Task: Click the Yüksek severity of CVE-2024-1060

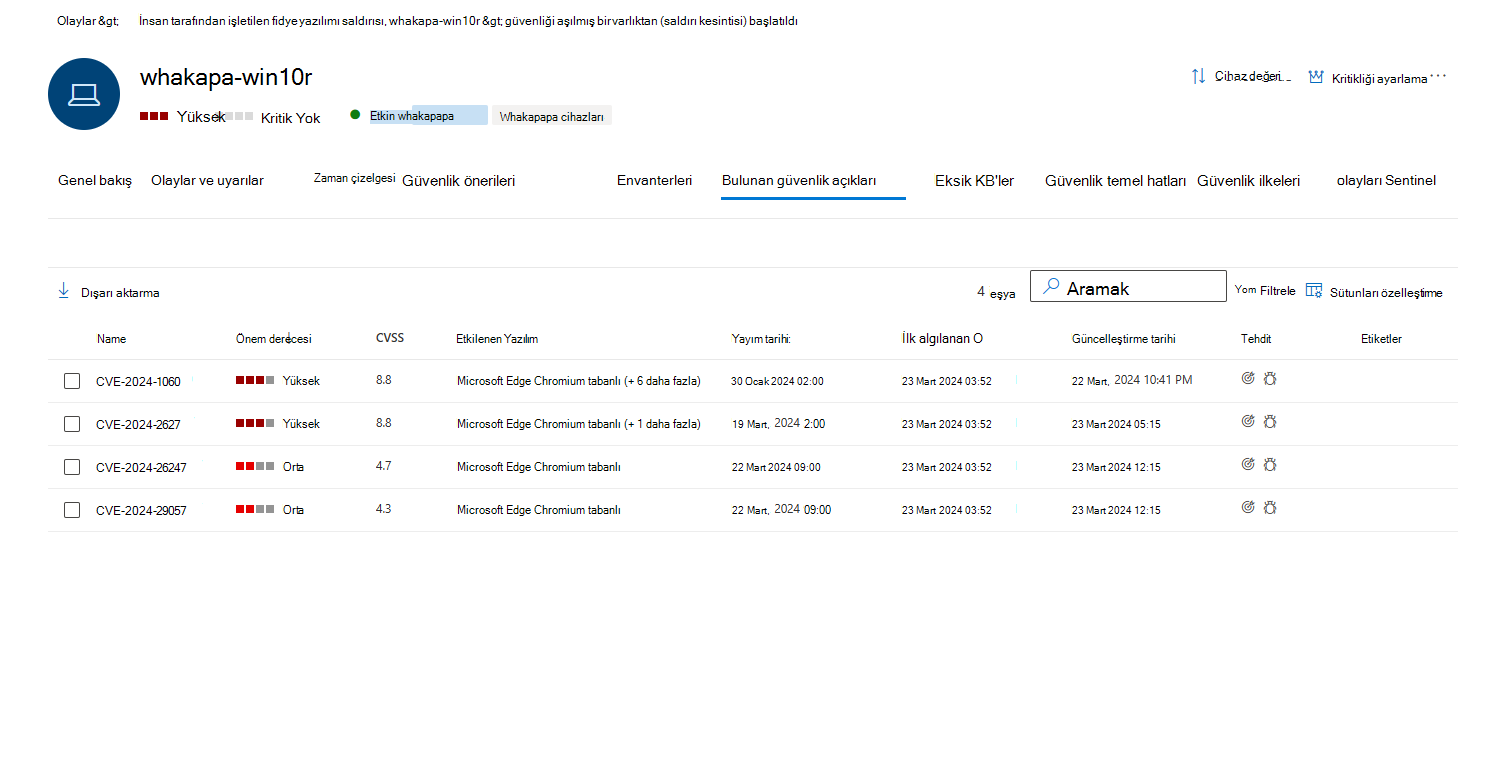Action: 278,381
